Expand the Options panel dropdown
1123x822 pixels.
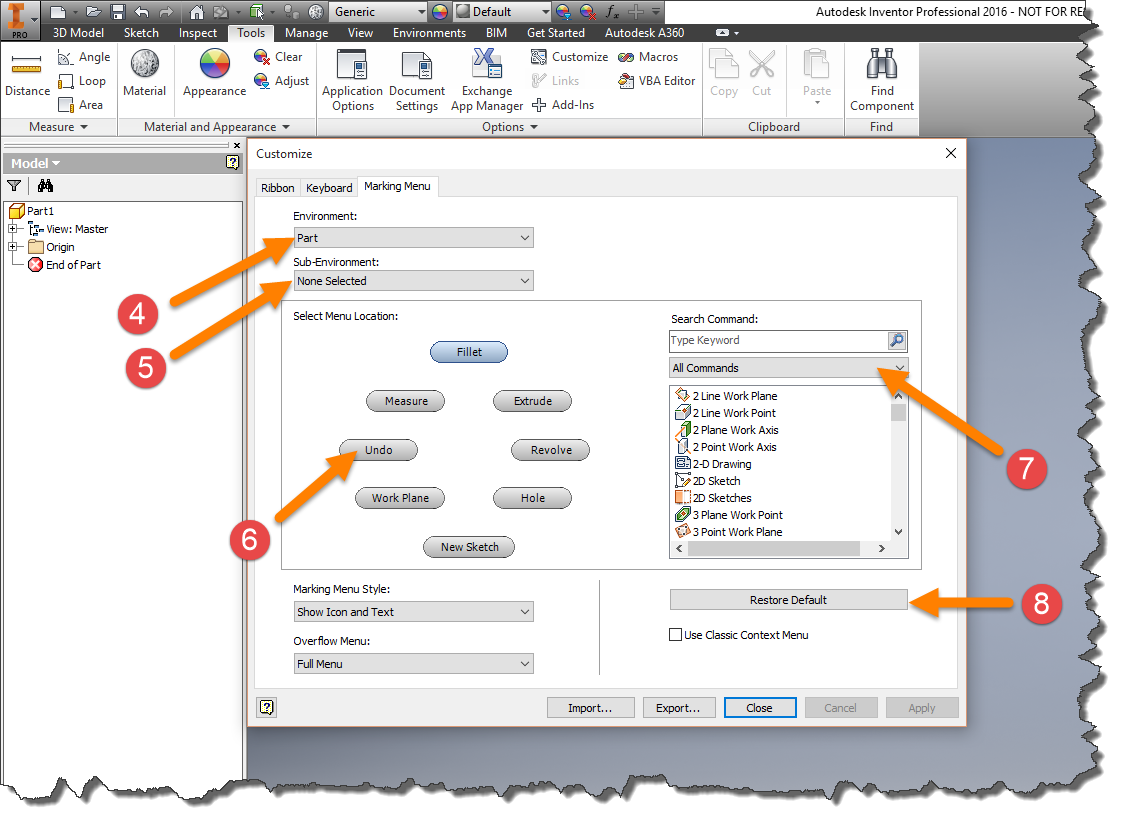click(x=510, y=127)
